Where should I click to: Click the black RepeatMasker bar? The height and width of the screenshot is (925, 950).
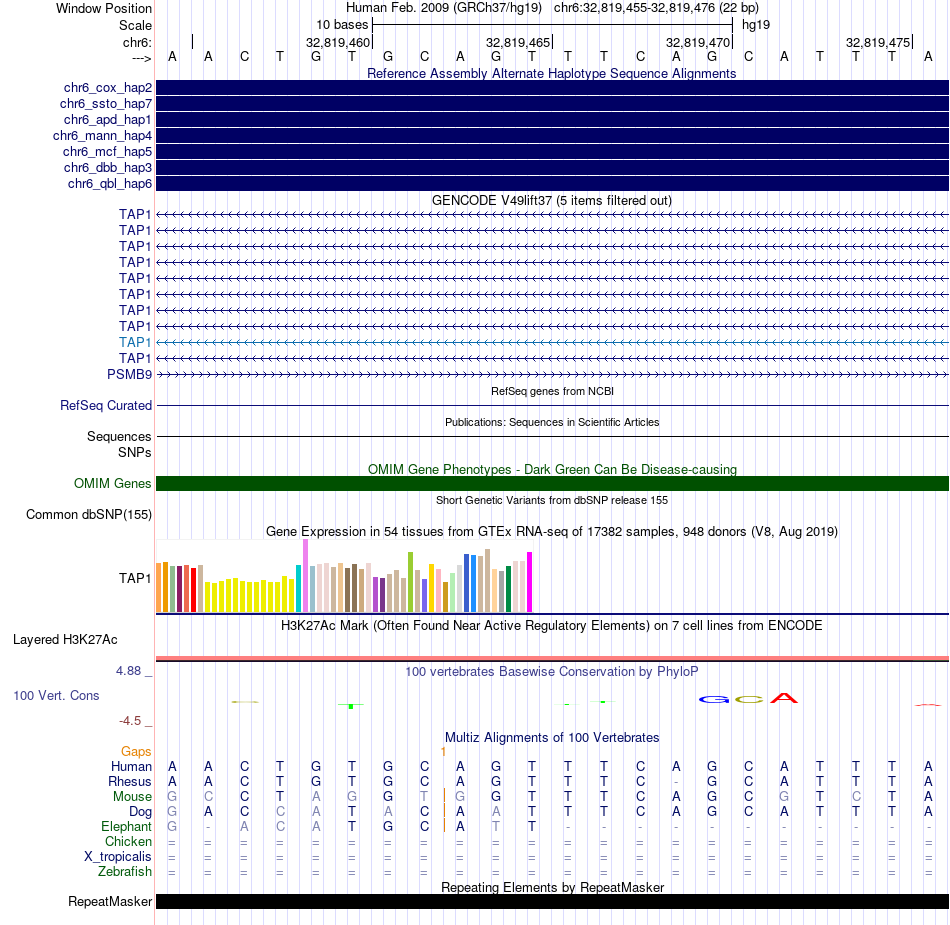click(x=552, y=901)
